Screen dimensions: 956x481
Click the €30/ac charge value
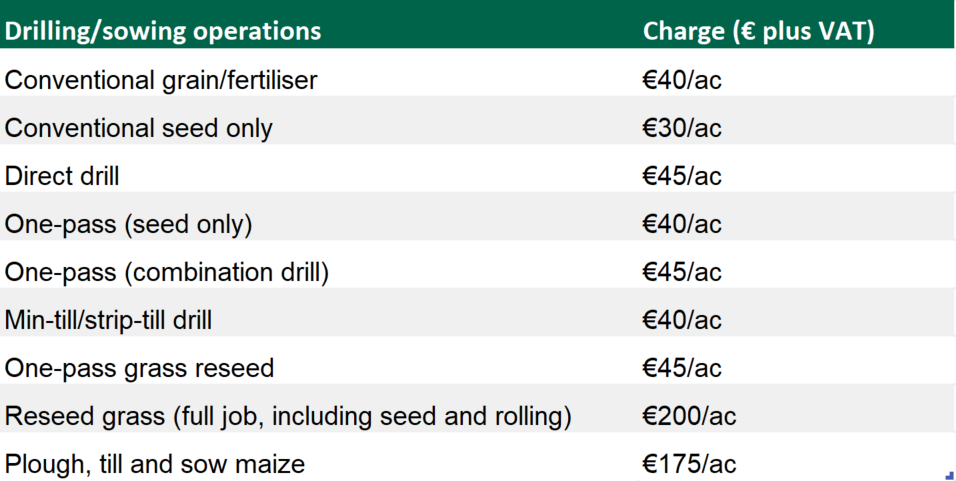click(682, 128)
